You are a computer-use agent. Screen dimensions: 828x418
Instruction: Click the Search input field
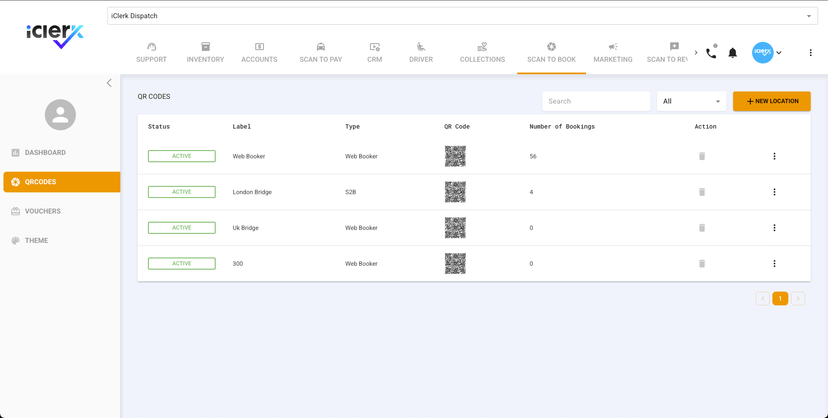tap(596, 101)
